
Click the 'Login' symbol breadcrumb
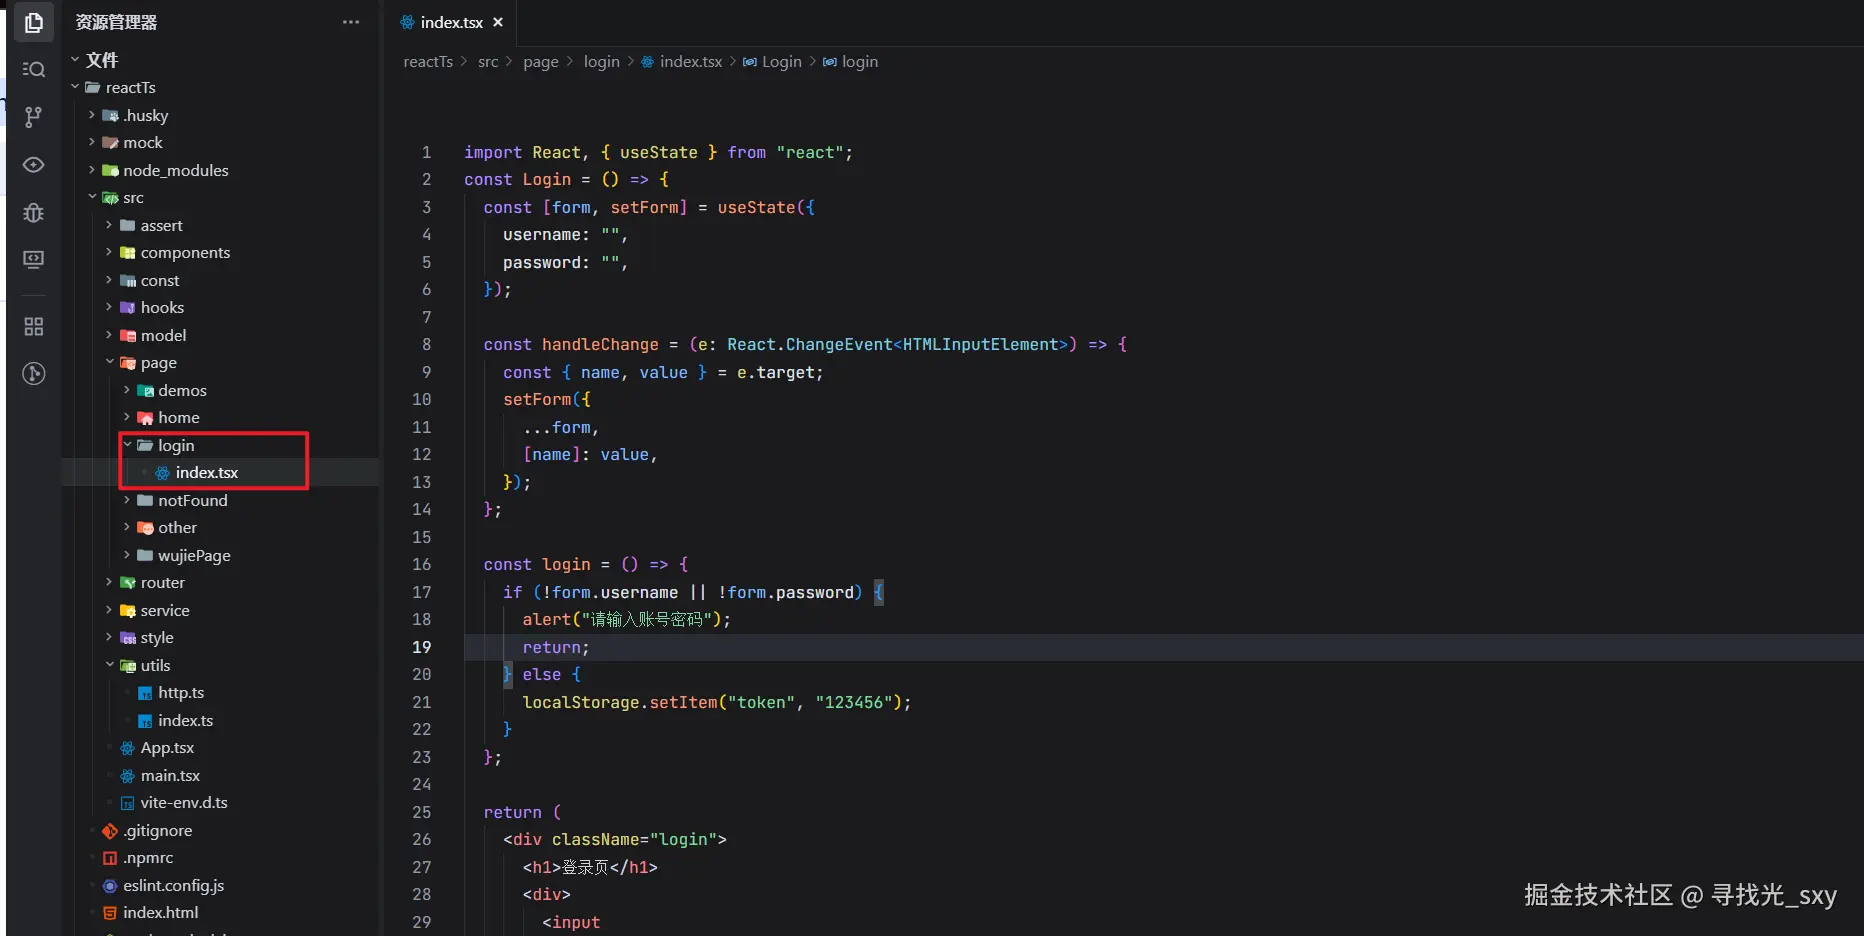click(781, 62)
